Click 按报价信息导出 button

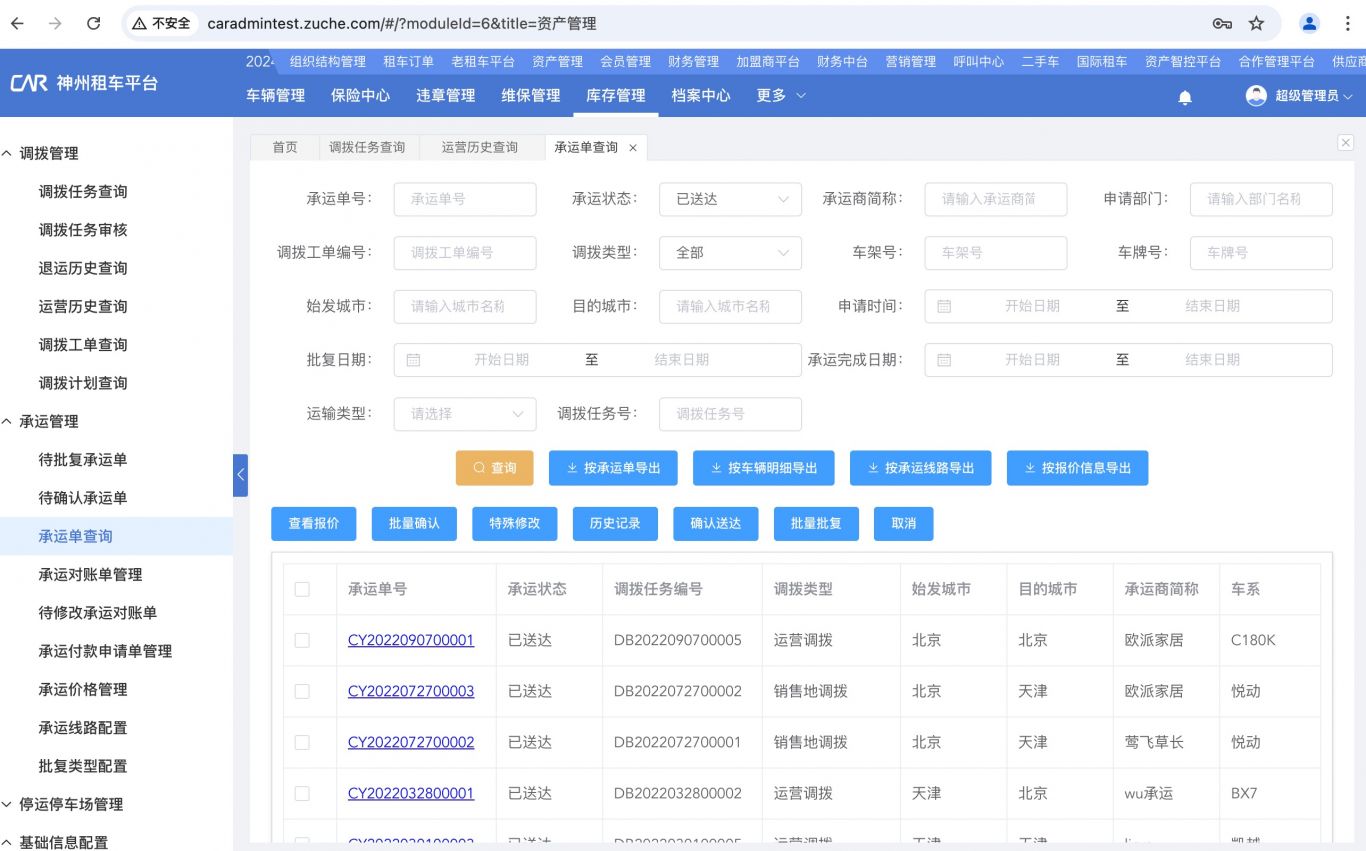(x=1077, y=468)
